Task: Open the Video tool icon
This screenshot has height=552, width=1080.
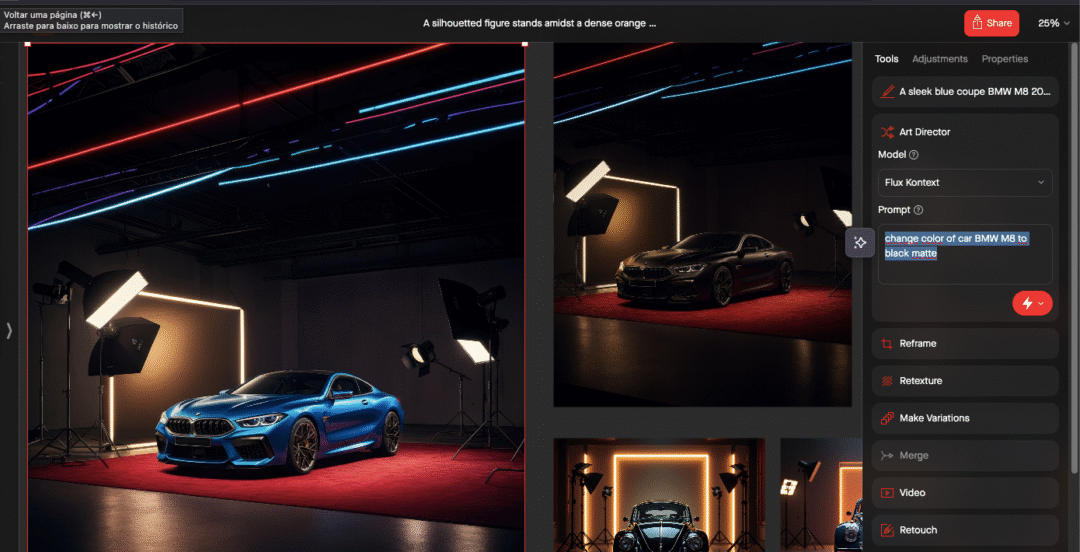Action: click(887, 493)
